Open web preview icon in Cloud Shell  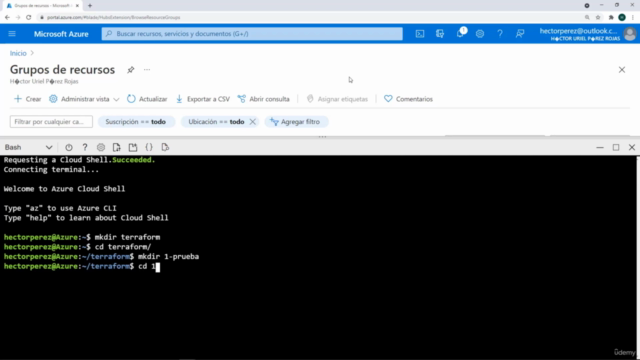tap(165, 147)
